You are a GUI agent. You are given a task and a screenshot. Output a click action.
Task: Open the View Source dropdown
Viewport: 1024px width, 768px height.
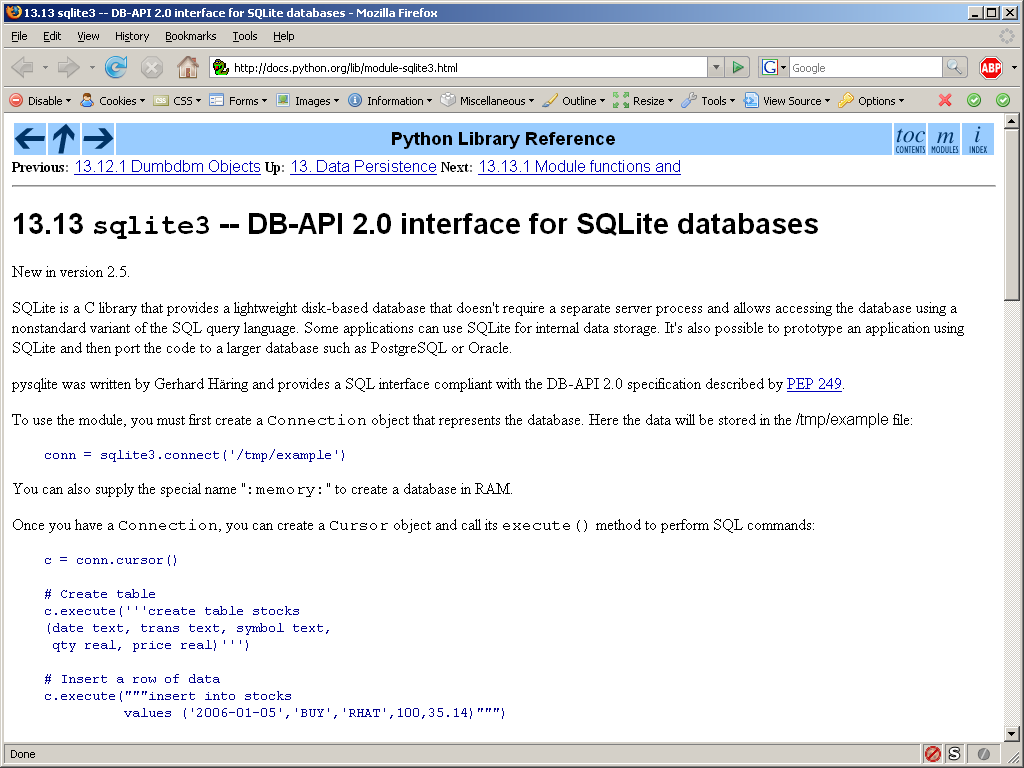point(787,101)
